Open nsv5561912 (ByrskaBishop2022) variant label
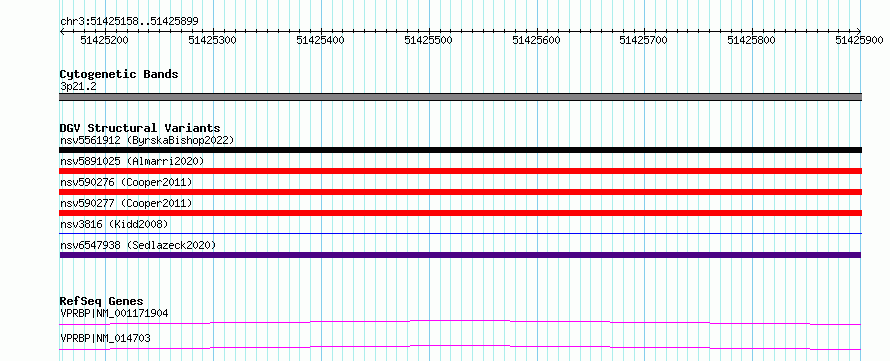The width and height of the screenshot is (890, 361). coord(147,140)
